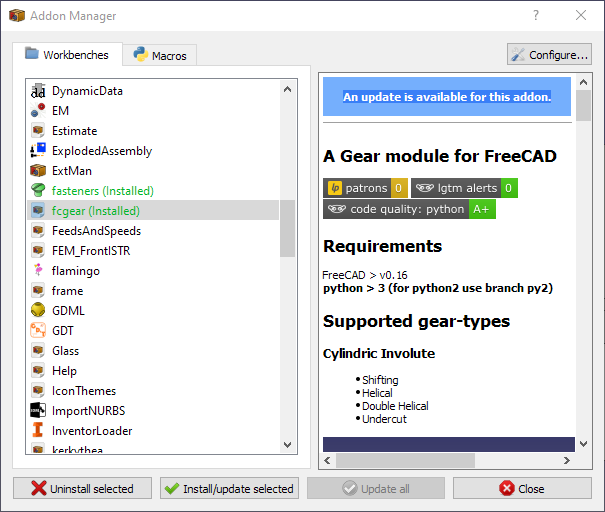Click 'A Gear module for FreeCAD' heading

[440, 156]
